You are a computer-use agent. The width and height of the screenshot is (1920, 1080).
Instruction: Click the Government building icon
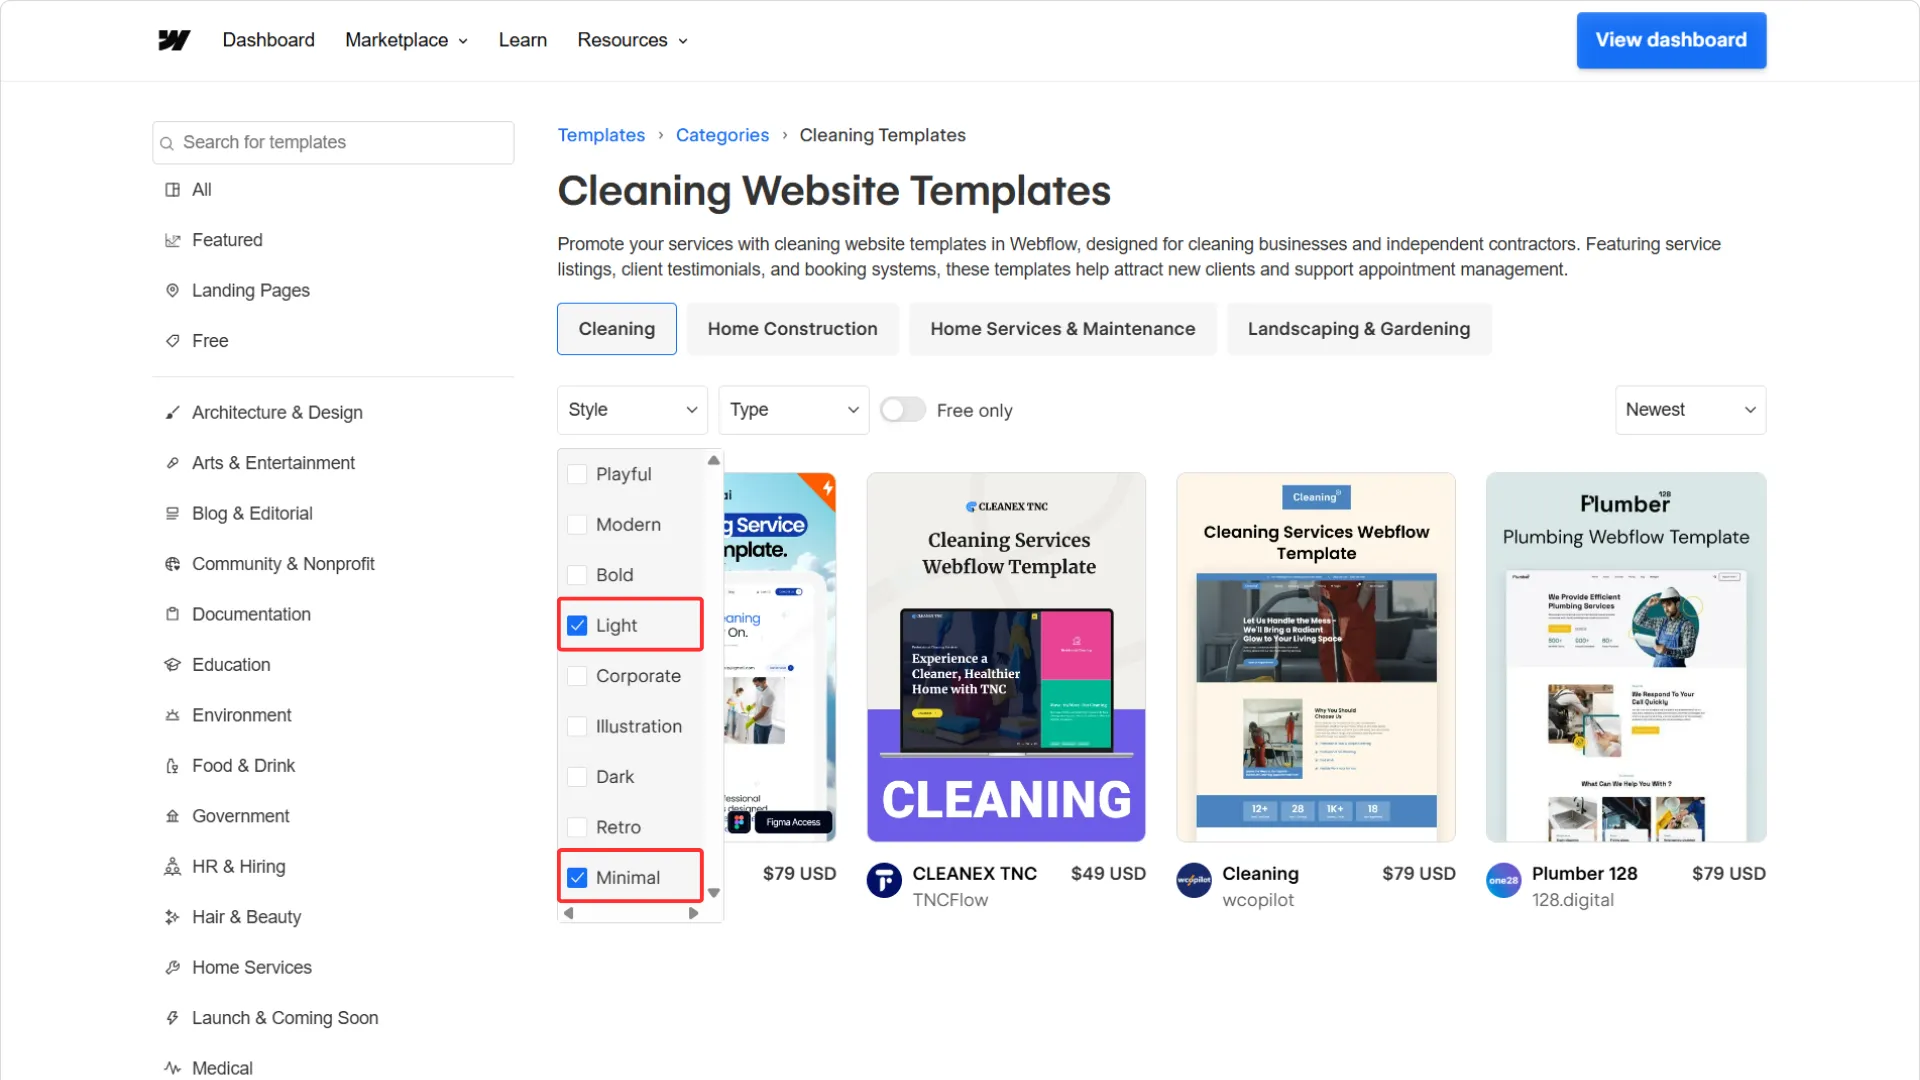tap(172, 816)
